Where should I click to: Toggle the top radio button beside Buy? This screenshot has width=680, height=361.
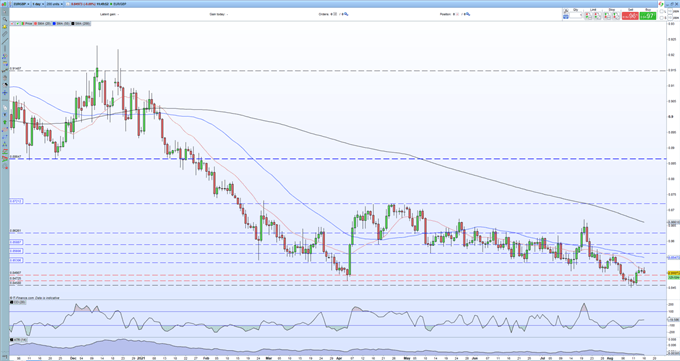[x=661, y=11]
